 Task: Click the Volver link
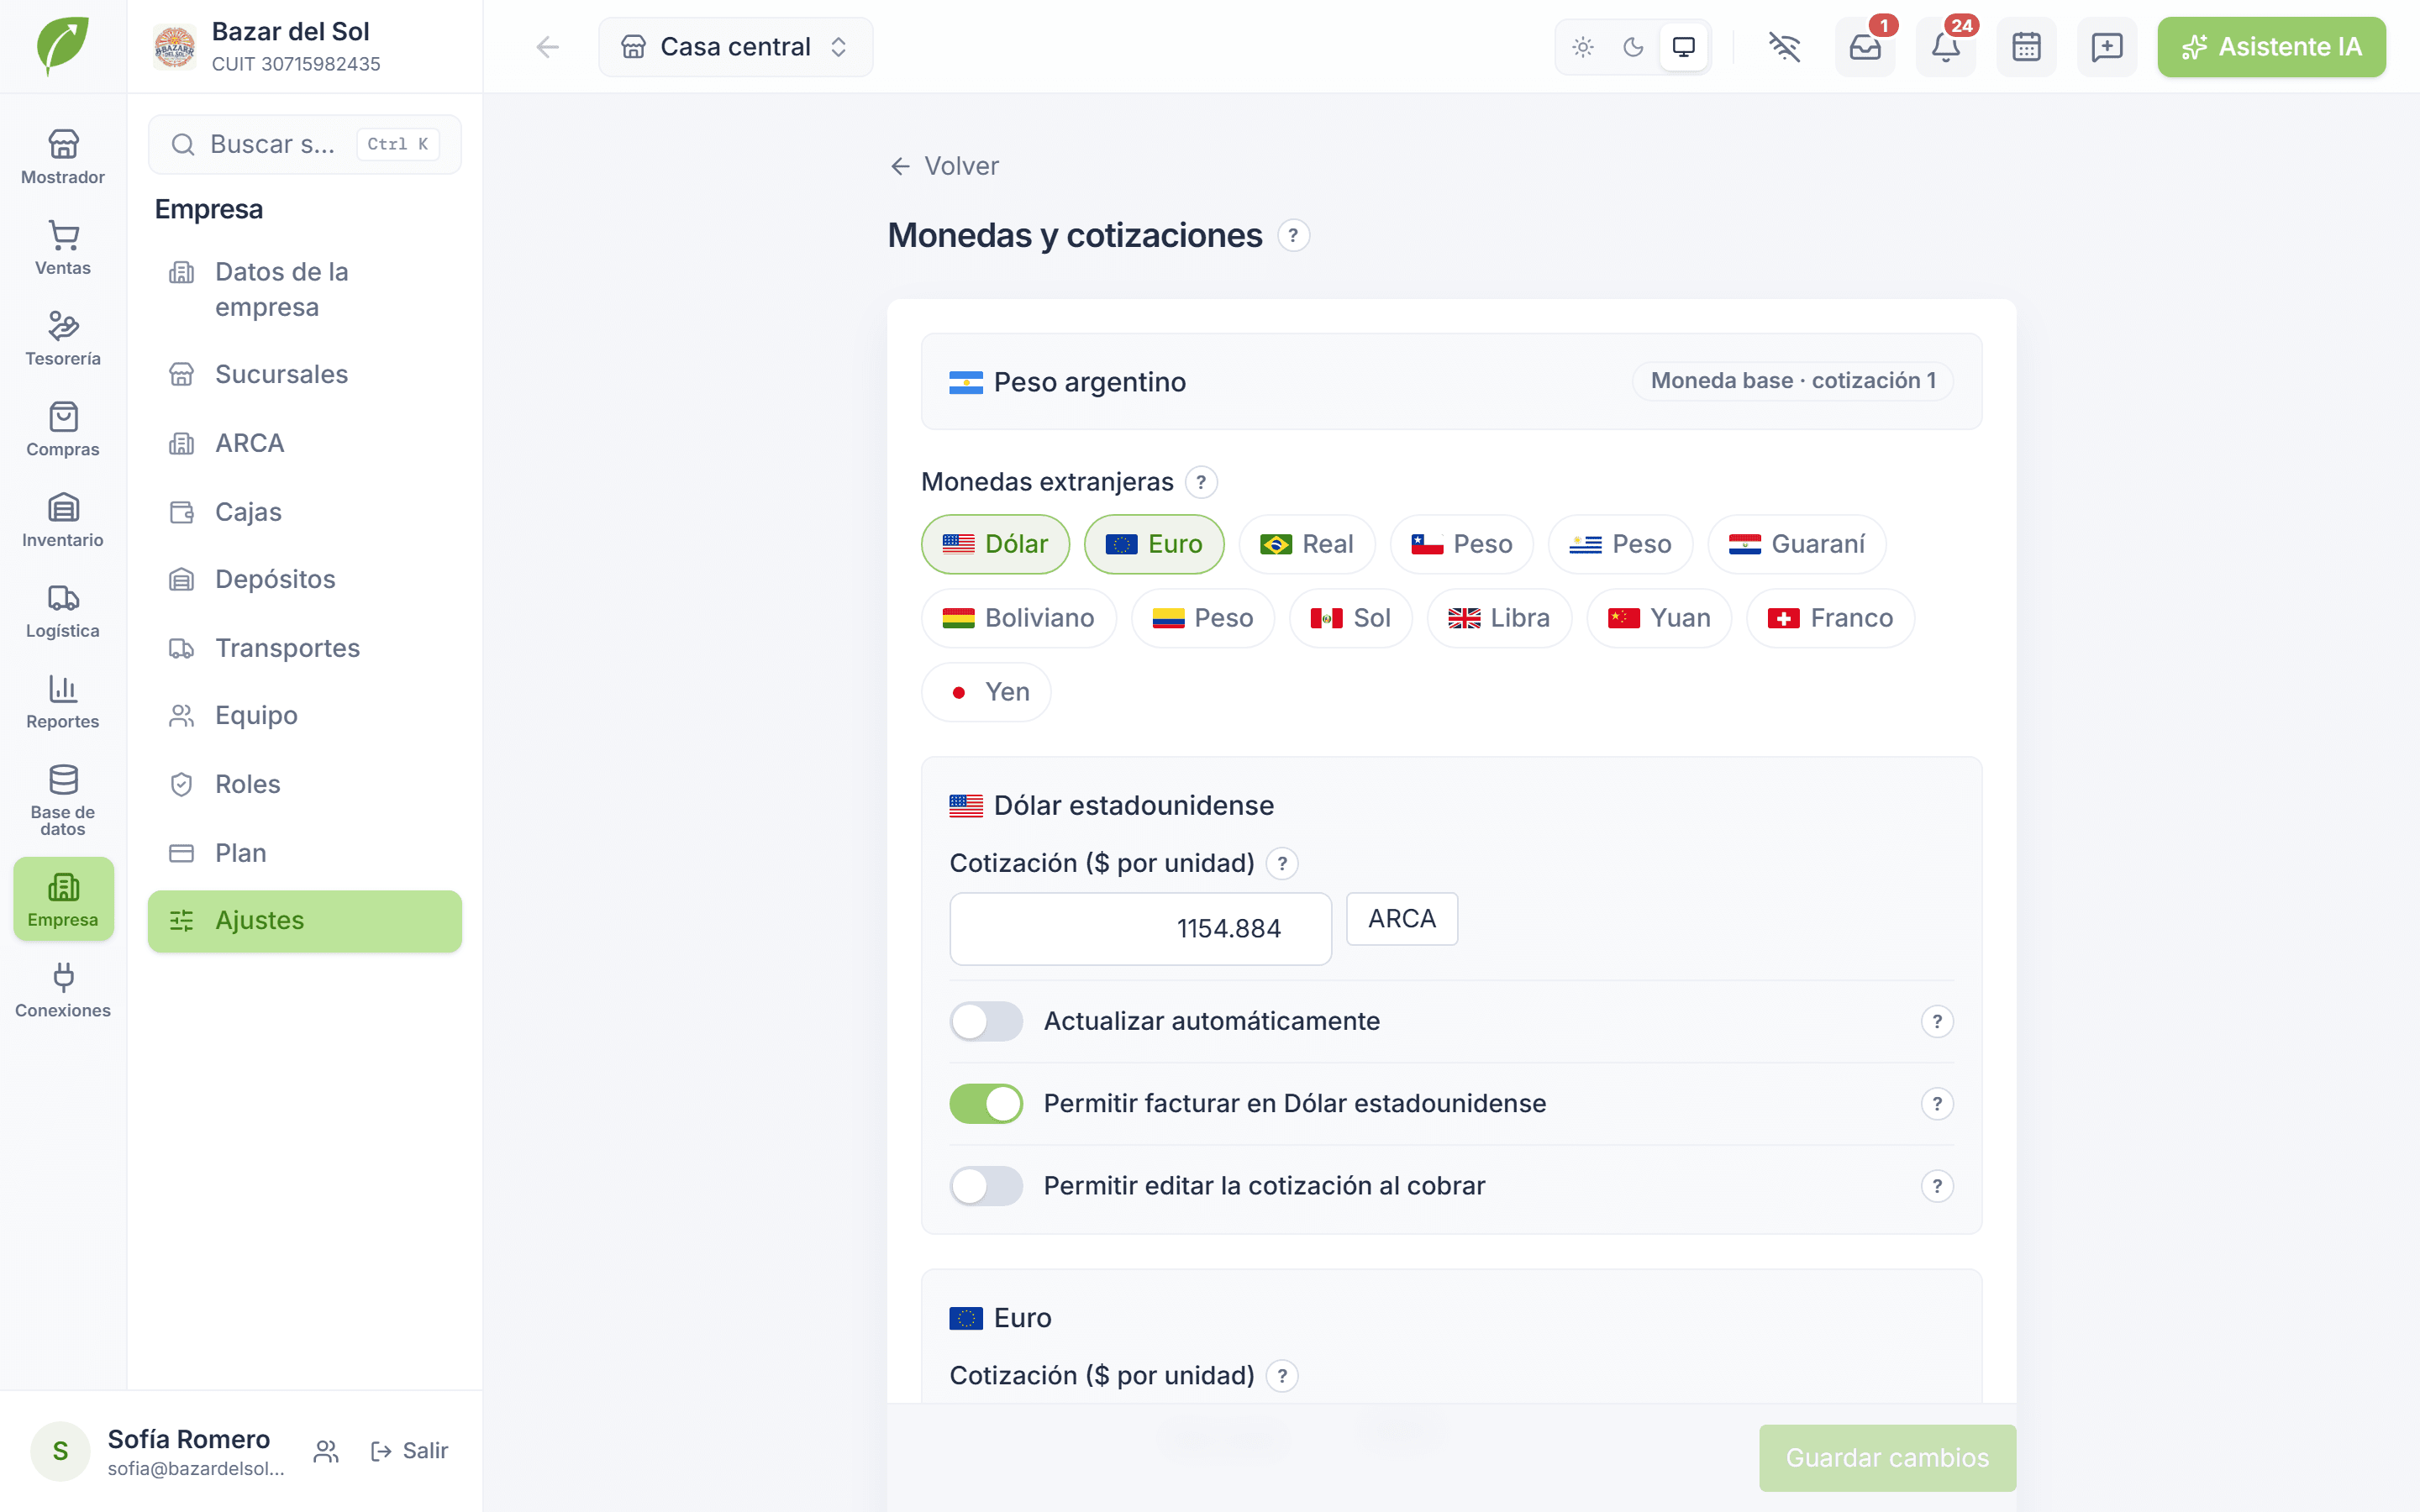click(x=944, y=166)
